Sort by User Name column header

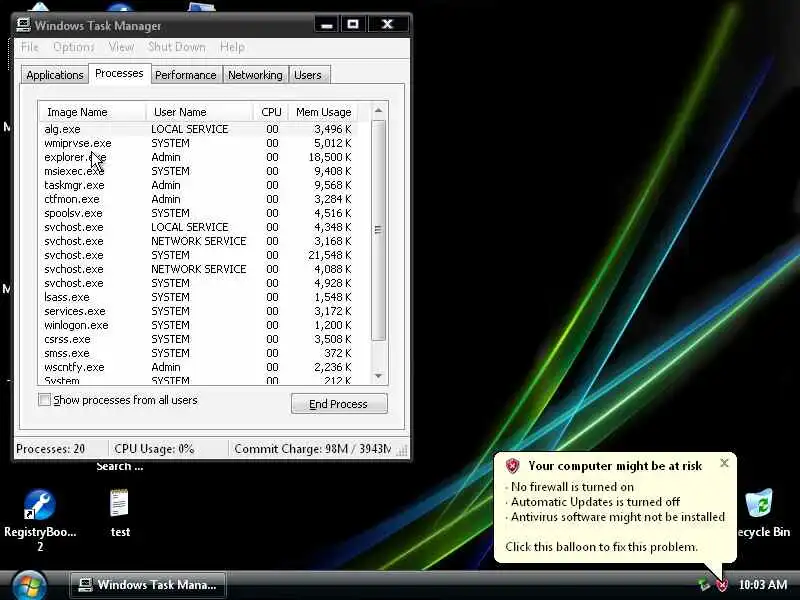click(199, 112)
